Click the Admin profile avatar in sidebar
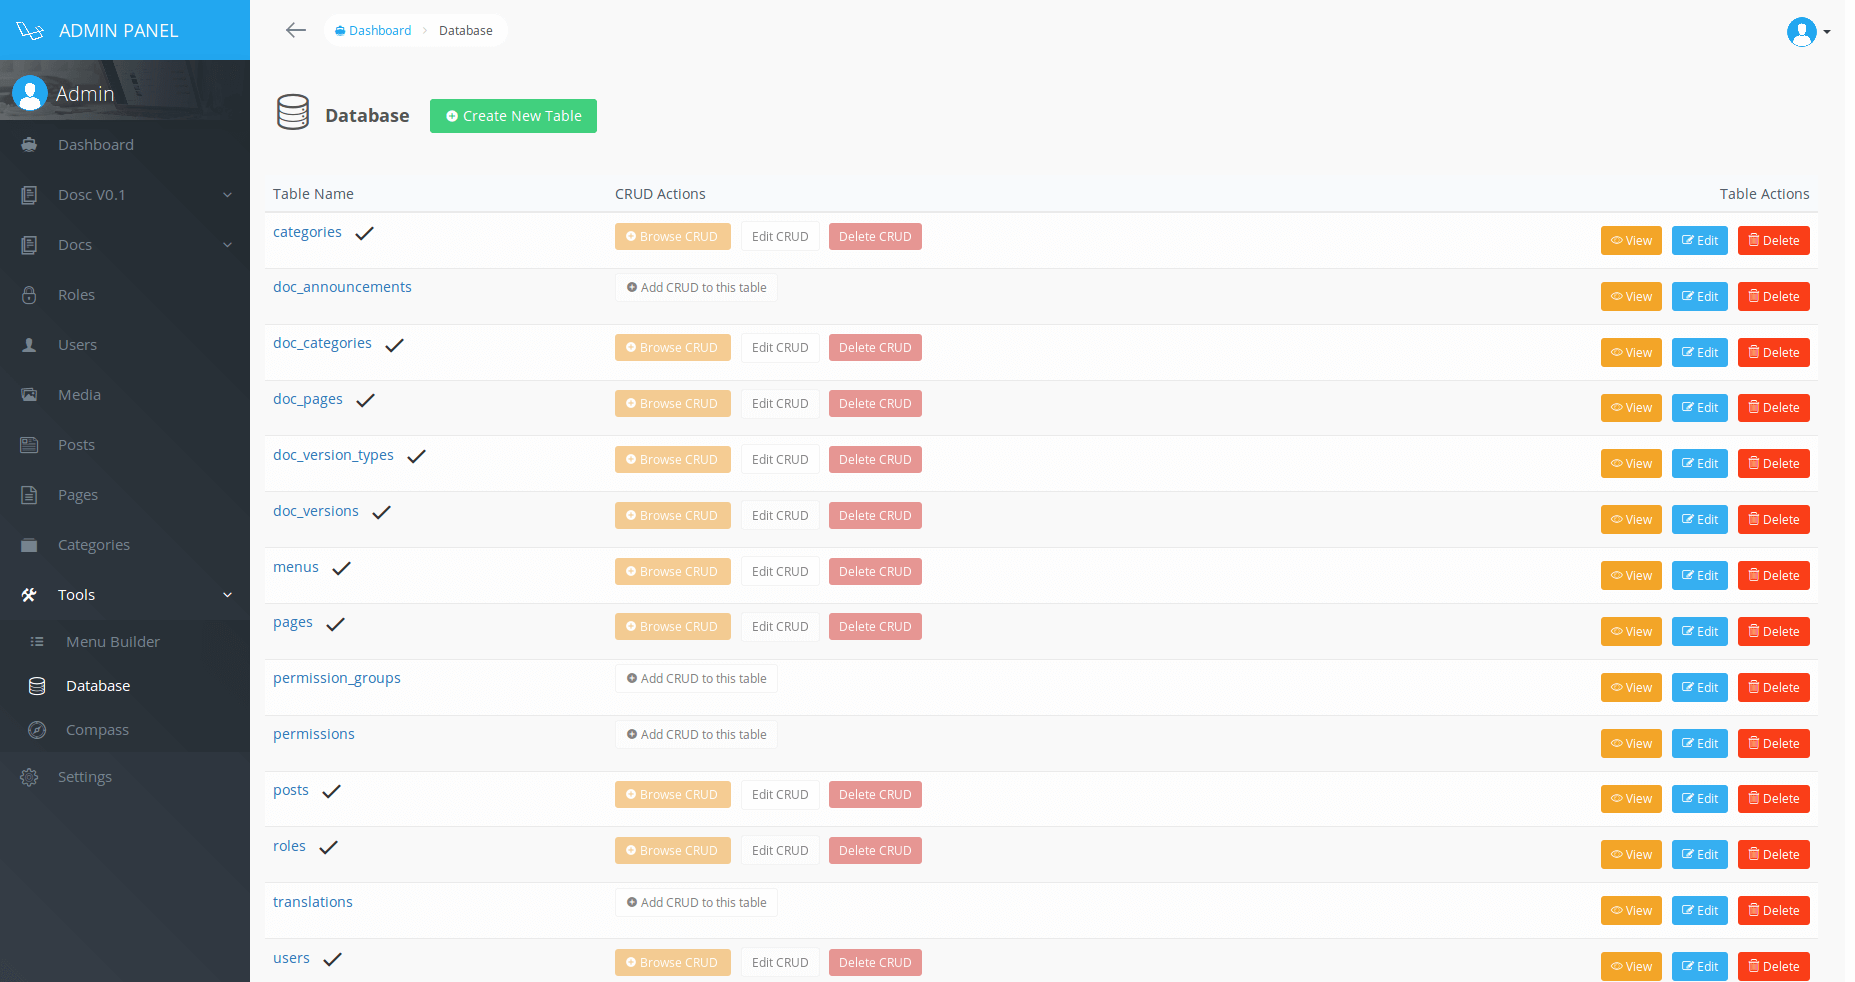The height and width of the screenshot is (982, 1855). tap(30, 93)
